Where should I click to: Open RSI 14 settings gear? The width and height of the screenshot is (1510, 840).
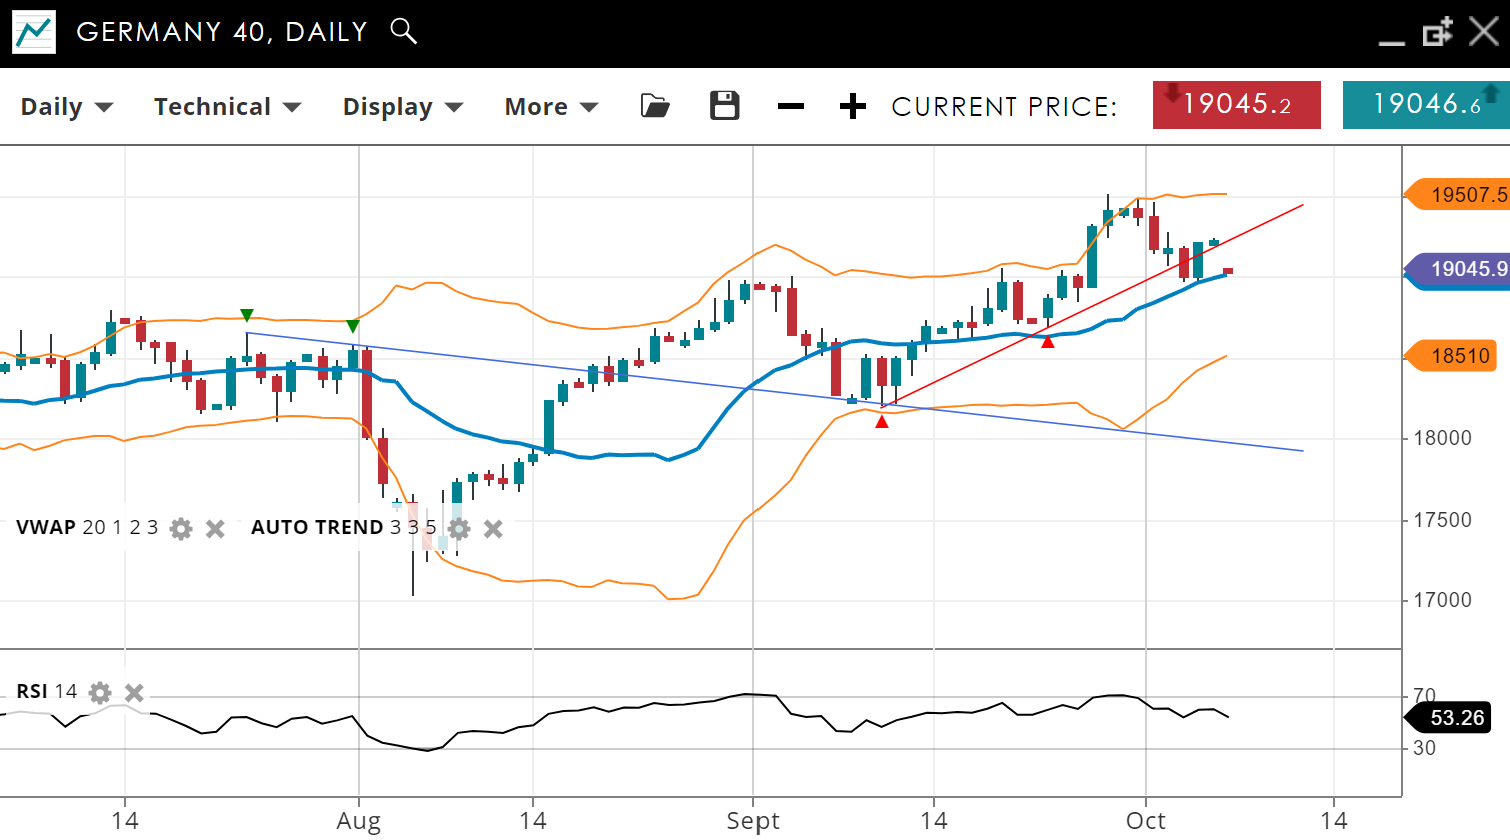100,692
